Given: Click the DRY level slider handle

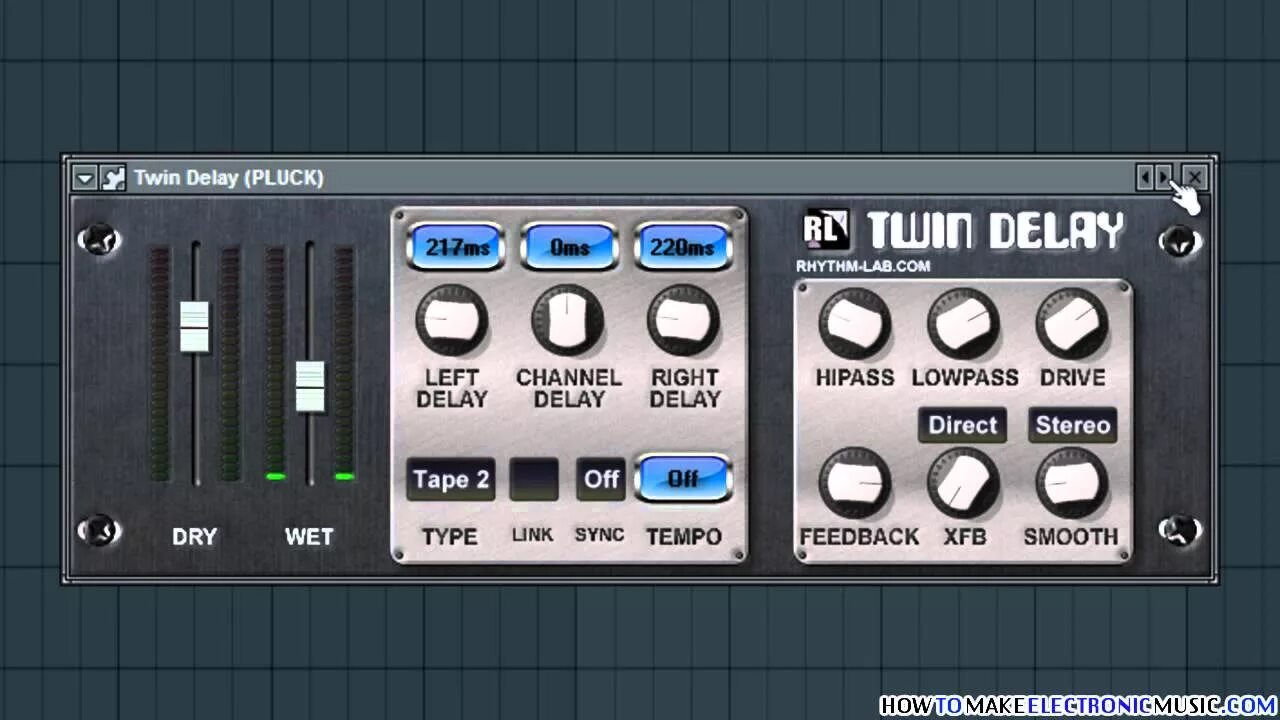Looking at the screenshot, I should click(x=195, y=326).
